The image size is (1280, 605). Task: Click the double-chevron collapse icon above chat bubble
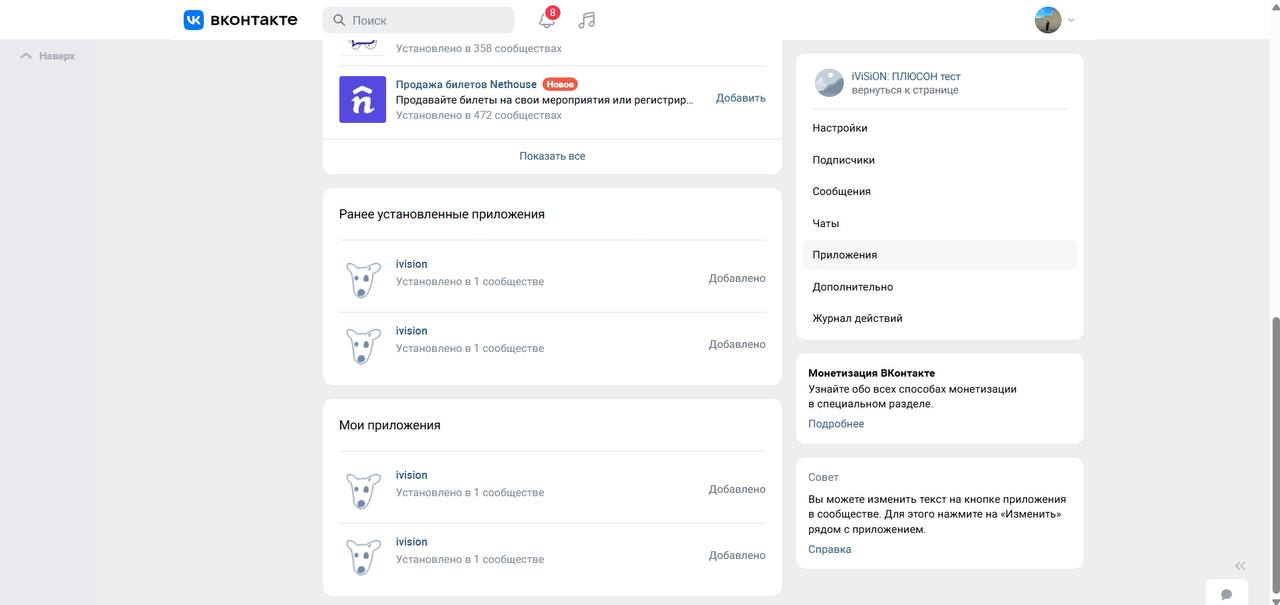coord(1240,566)
